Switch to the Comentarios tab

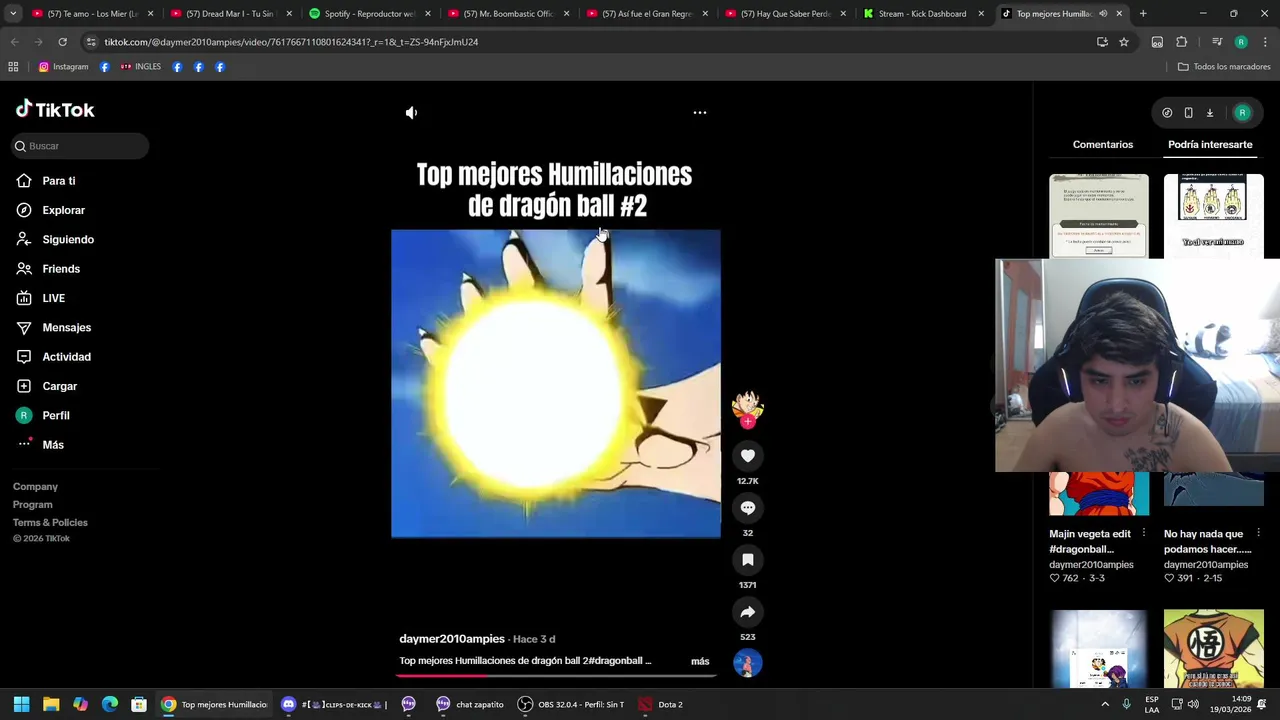1103,145
